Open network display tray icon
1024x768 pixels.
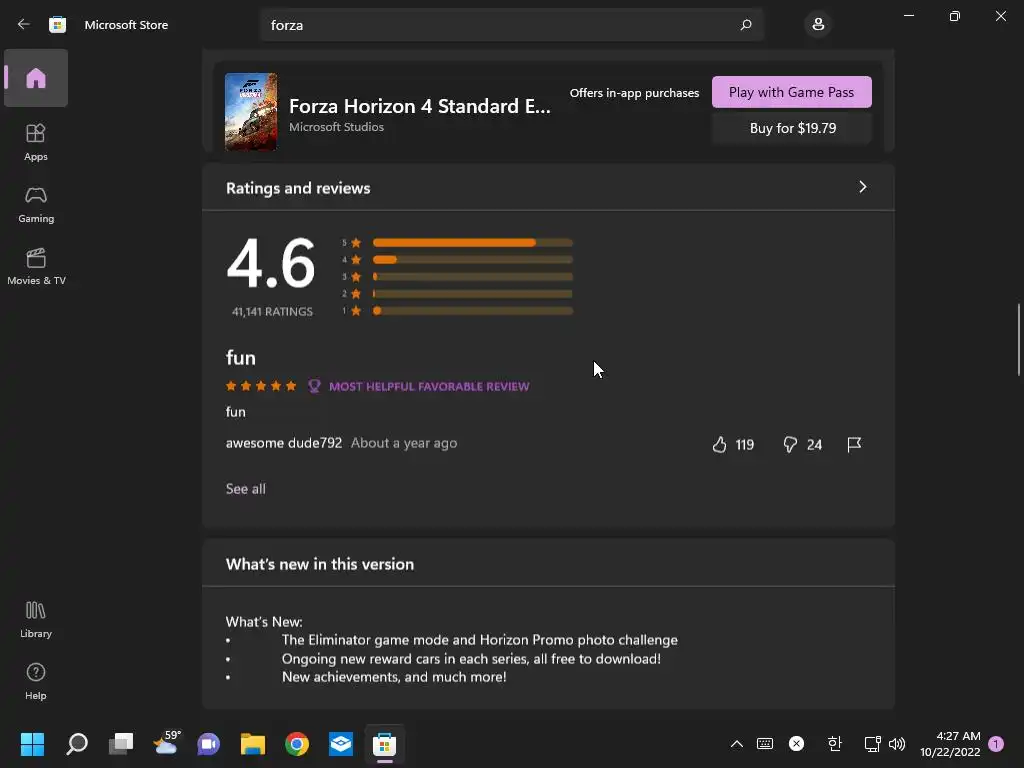872,744
